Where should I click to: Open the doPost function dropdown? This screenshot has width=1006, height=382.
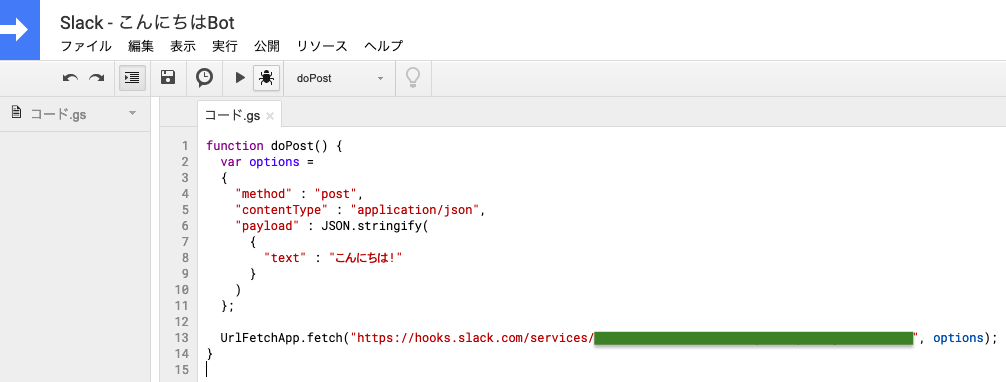(x=339, y=78)
